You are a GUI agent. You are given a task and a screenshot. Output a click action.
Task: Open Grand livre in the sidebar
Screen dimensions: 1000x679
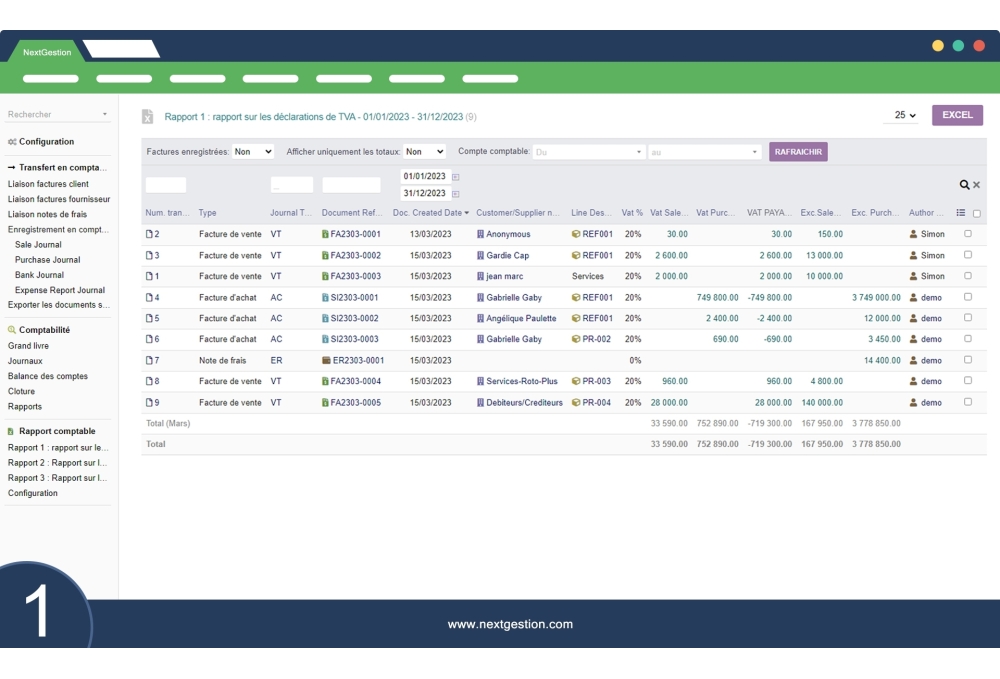[x=28, y=346]
